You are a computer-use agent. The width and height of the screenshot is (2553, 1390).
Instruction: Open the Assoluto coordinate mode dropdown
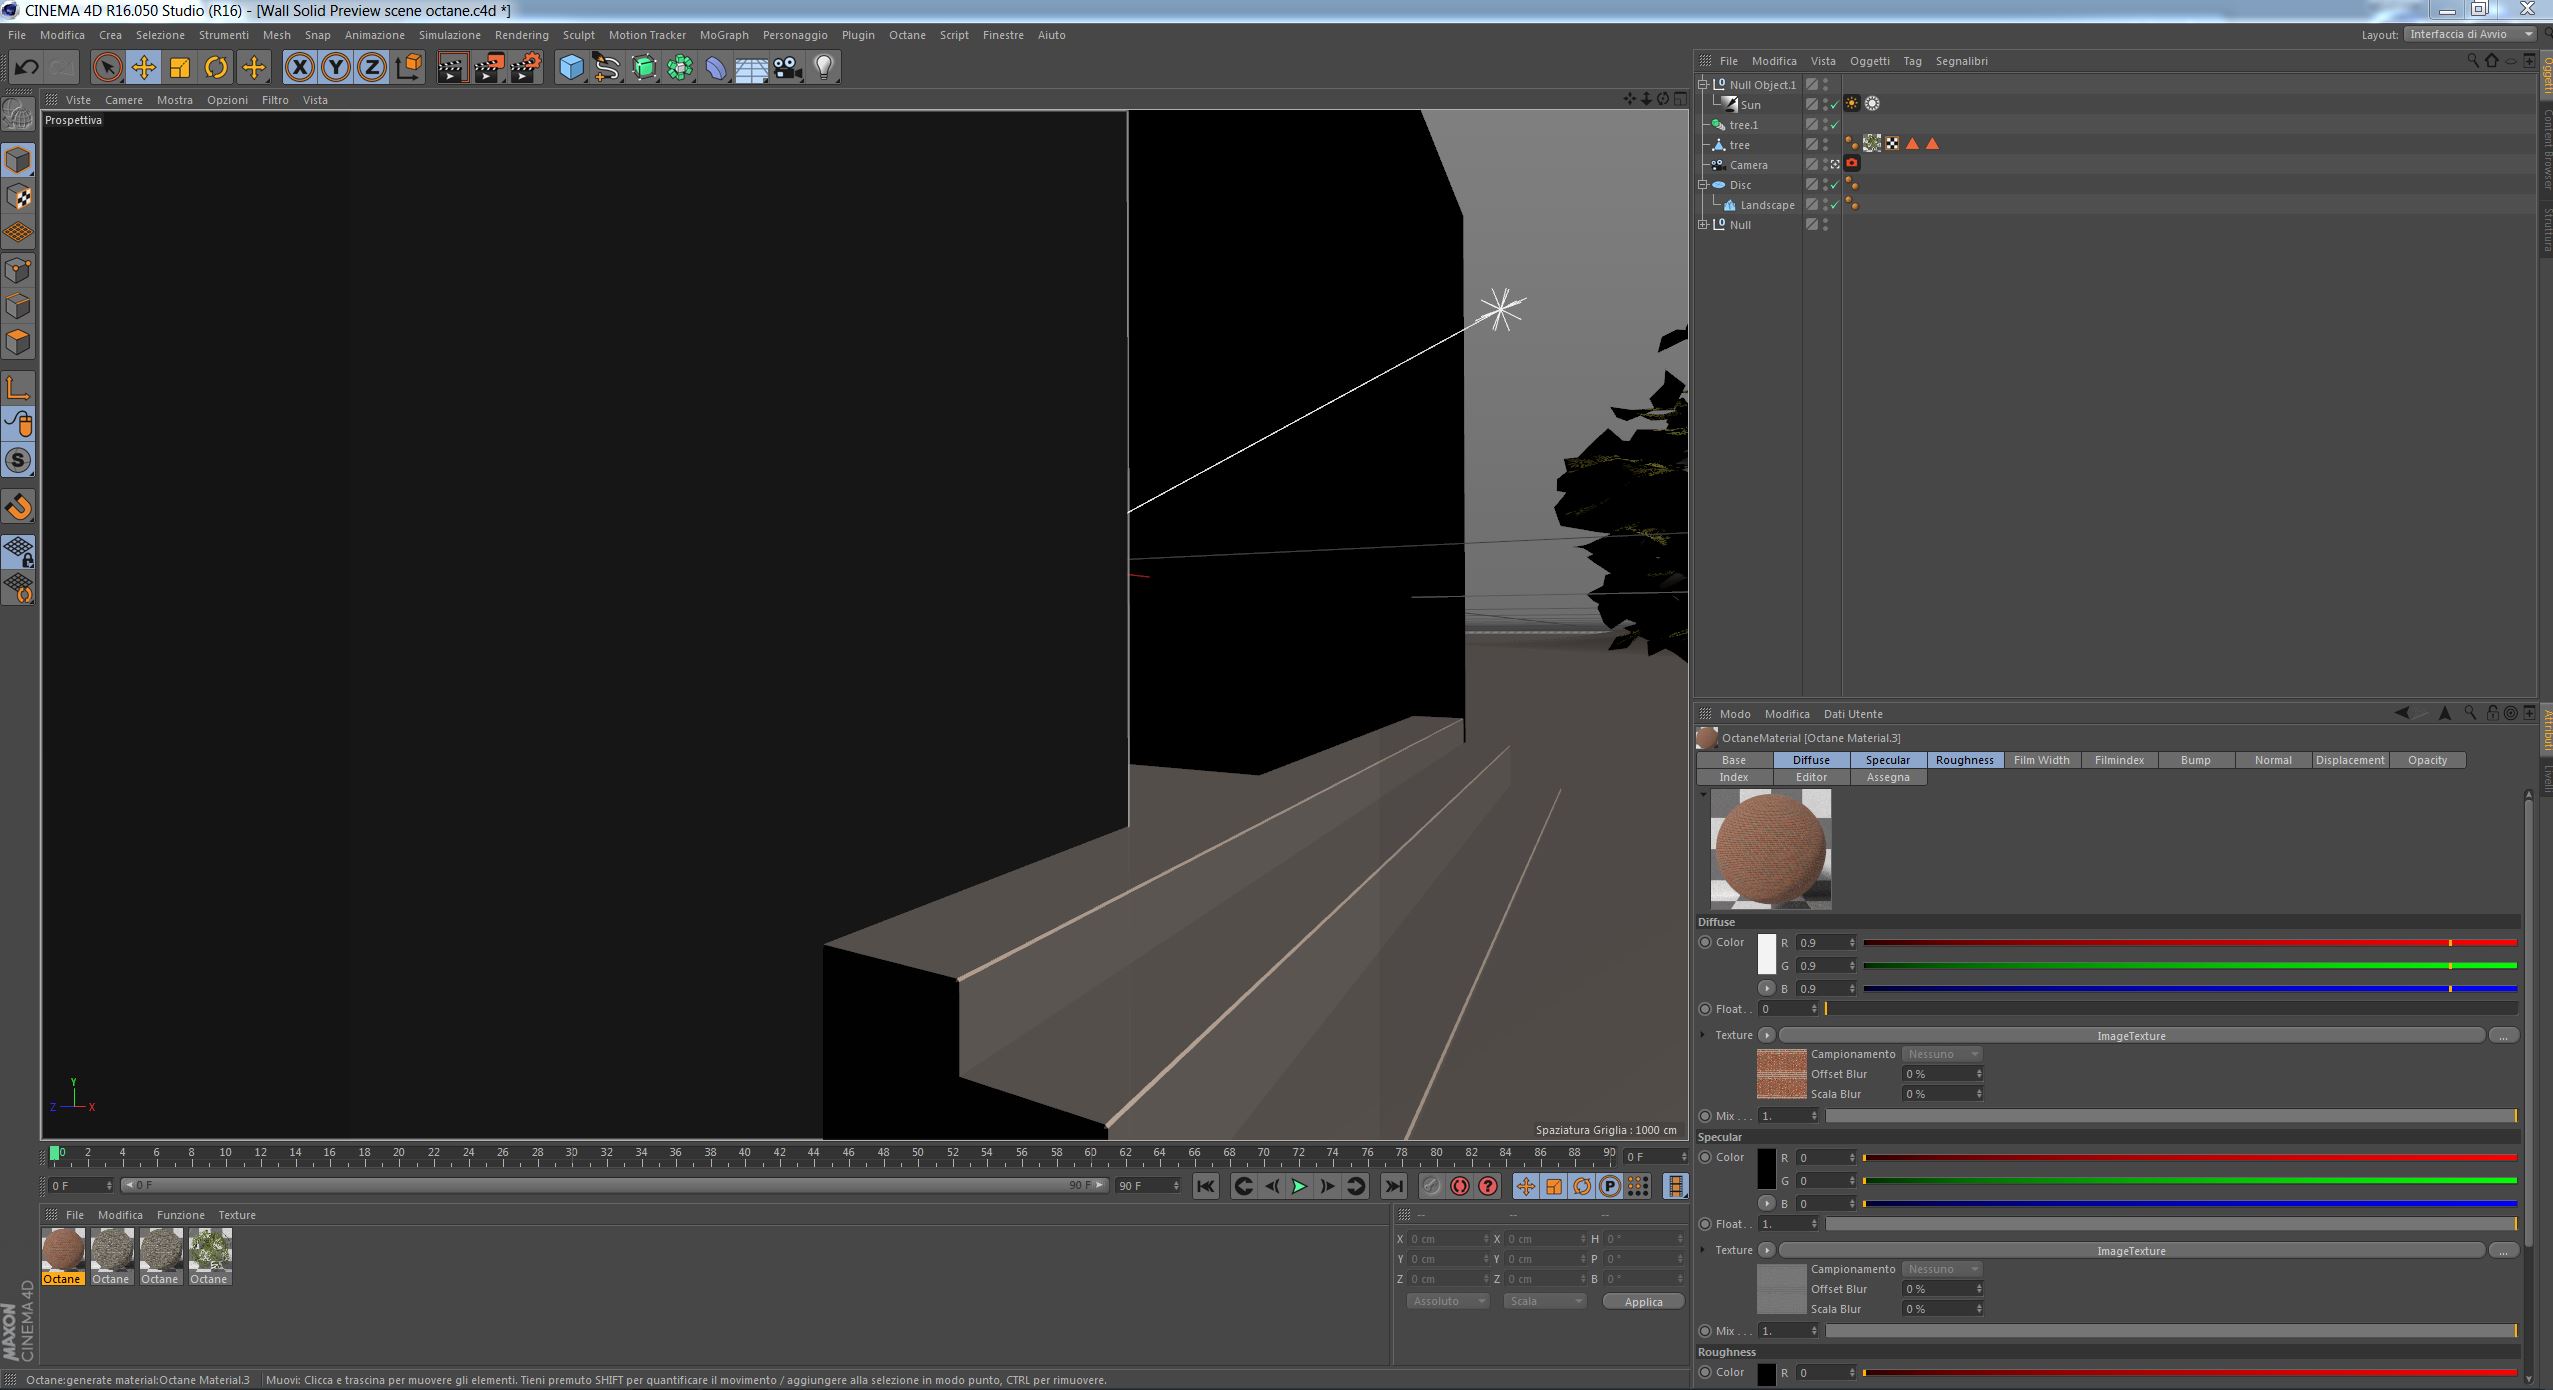(1447, 1301)
